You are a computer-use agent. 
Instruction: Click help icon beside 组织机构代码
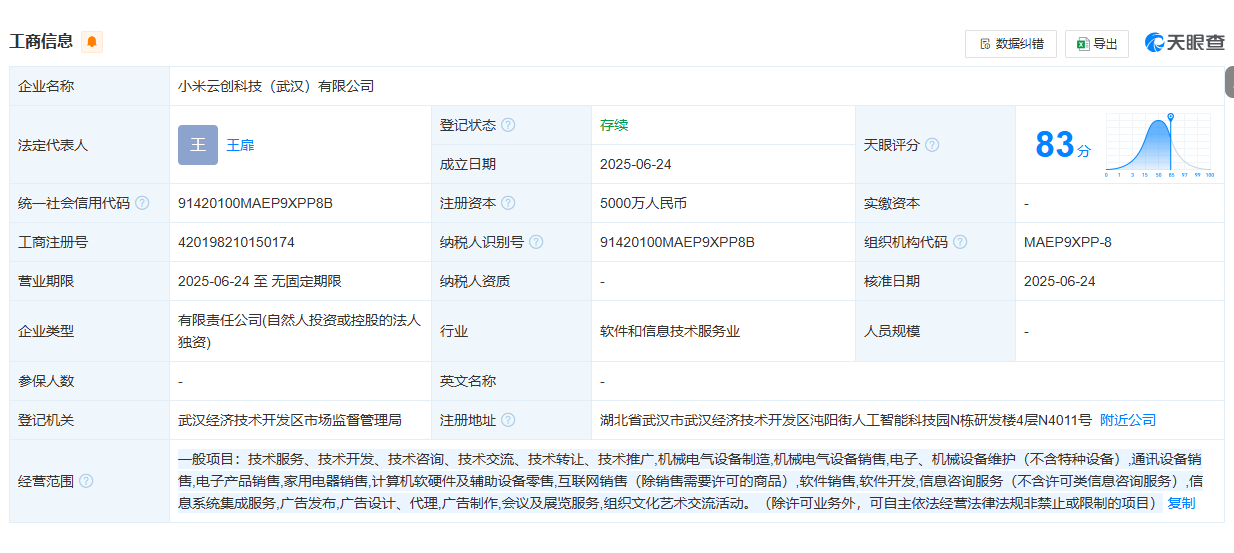click(960, 242)
